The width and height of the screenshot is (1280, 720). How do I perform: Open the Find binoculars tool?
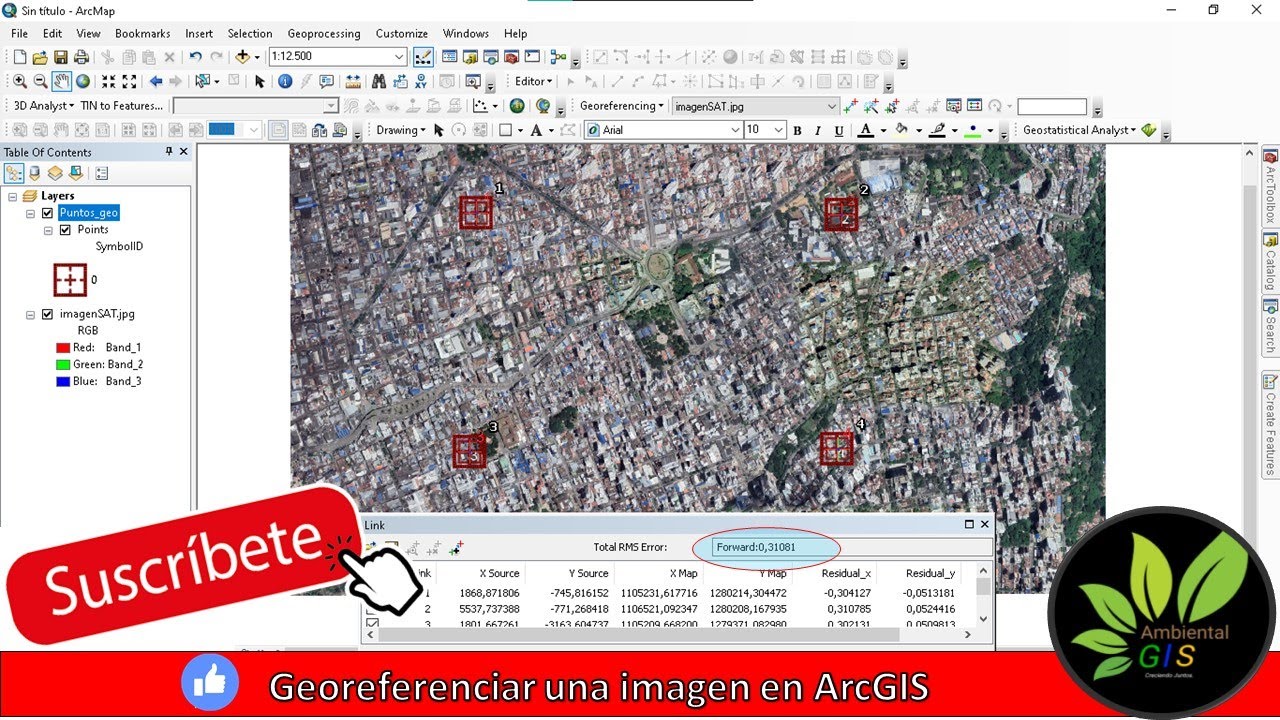379,81
